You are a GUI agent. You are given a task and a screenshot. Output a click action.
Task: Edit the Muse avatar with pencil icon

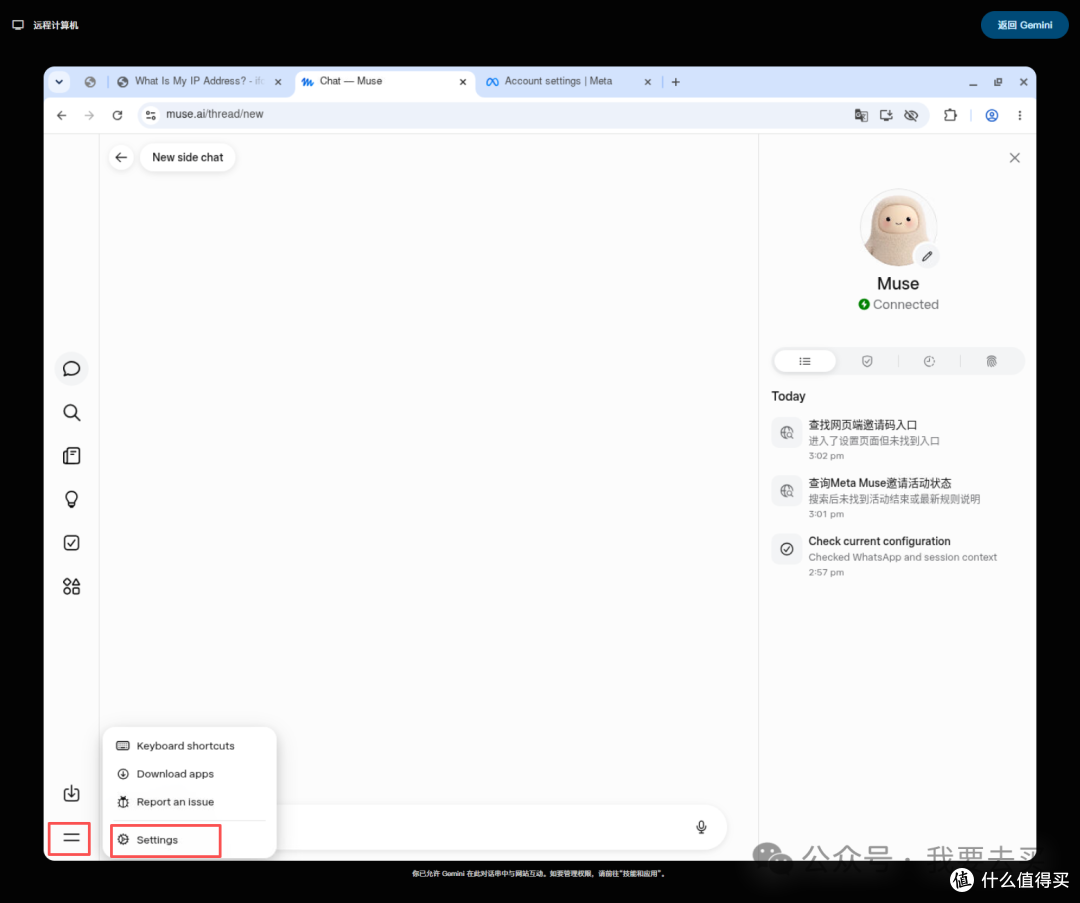click(927, 256)
